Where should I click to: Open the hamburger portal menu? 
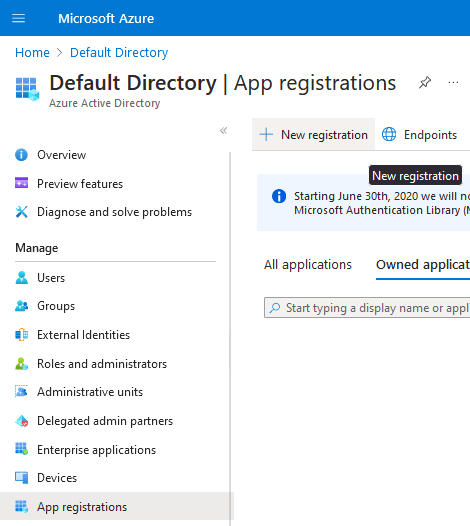[x=18, y=18]
